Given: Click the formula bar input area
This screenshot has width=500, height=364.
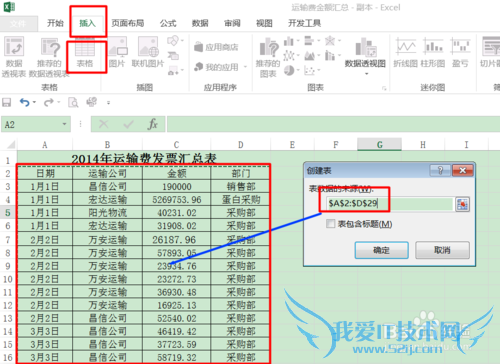Looking at the screenshot, I should pos(333,124).
